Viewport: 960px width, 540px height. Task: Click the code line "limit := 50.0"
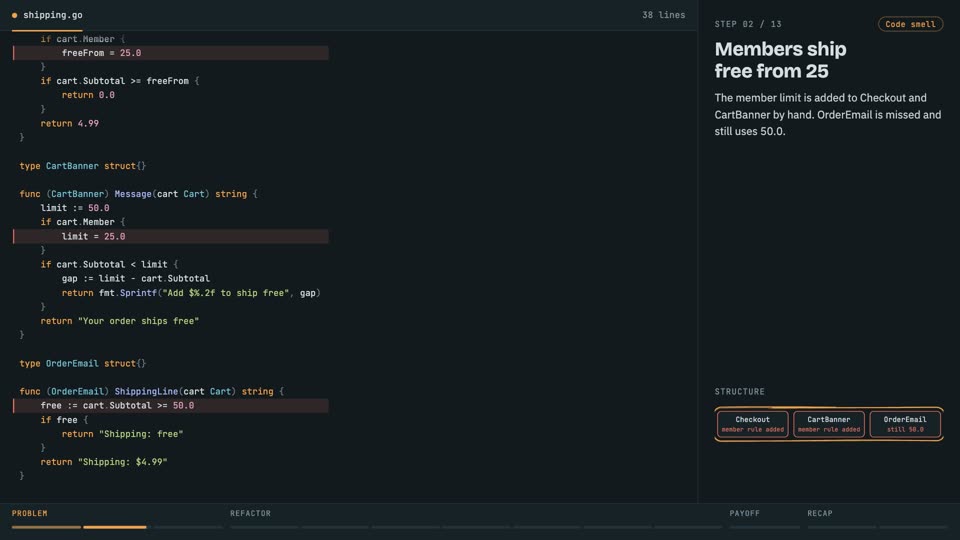pyautogui.click(x=75, y=208)
